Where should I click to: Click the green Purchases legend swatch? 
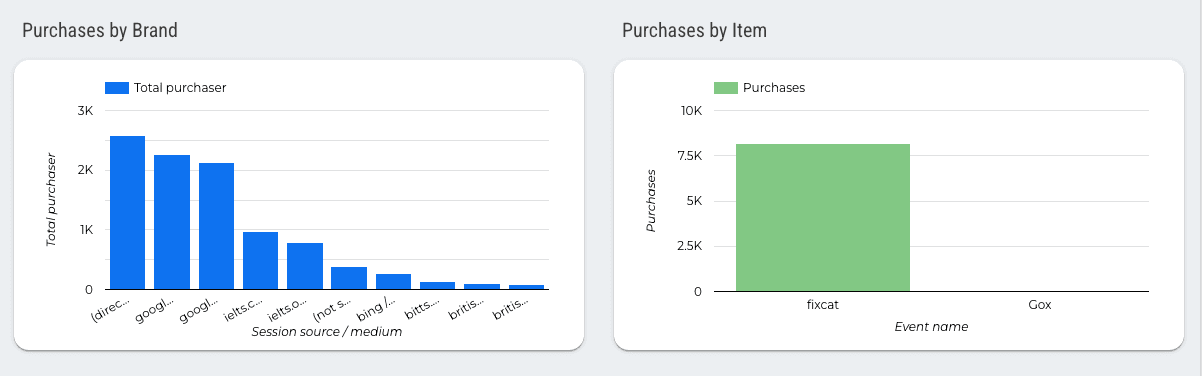coord(726,88)
